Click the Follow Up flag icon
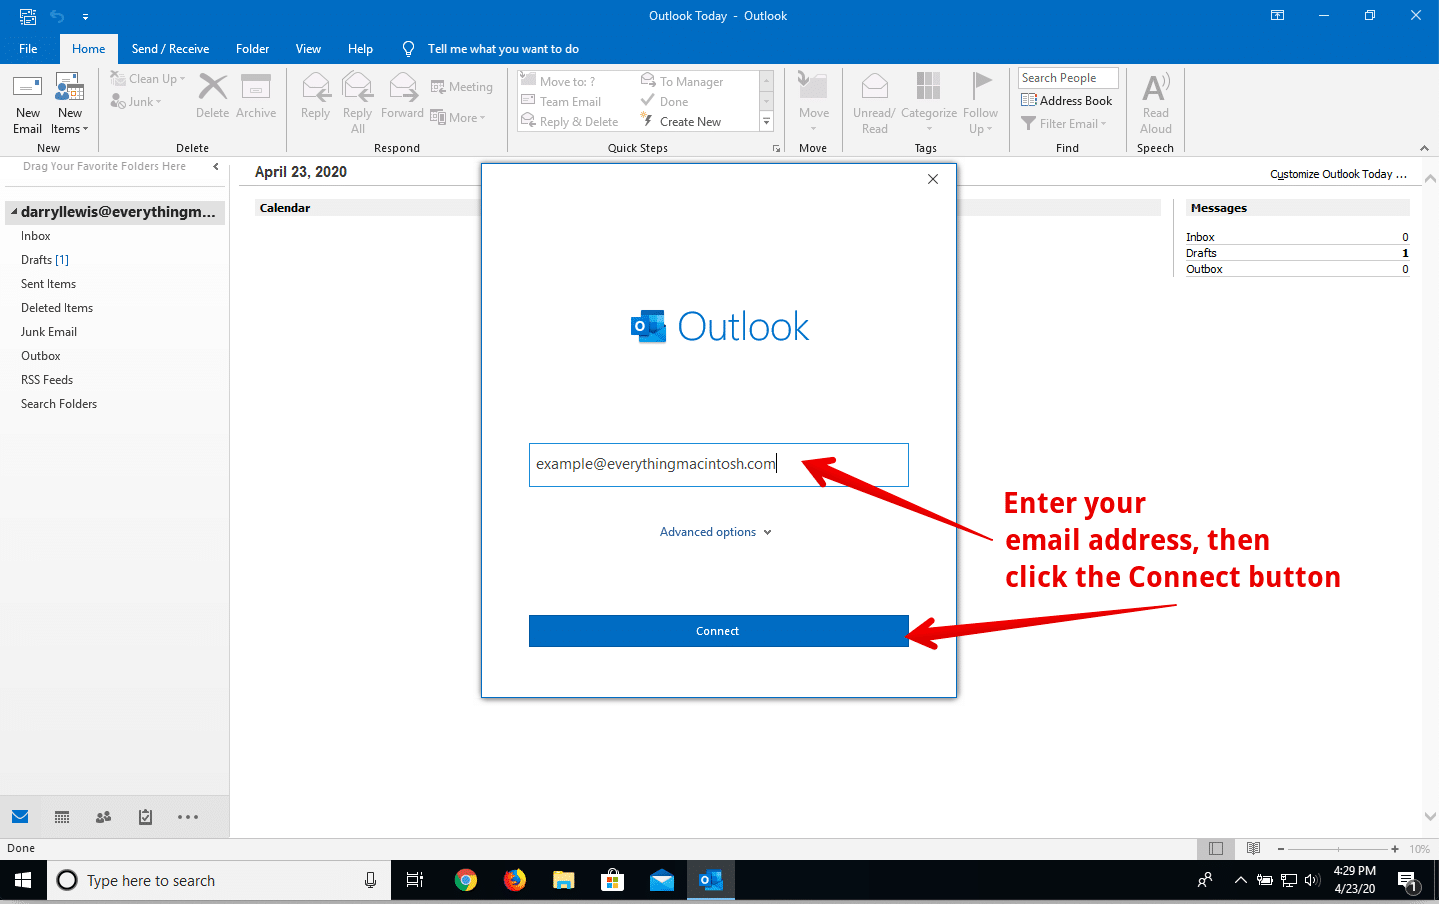 (981, 84)
